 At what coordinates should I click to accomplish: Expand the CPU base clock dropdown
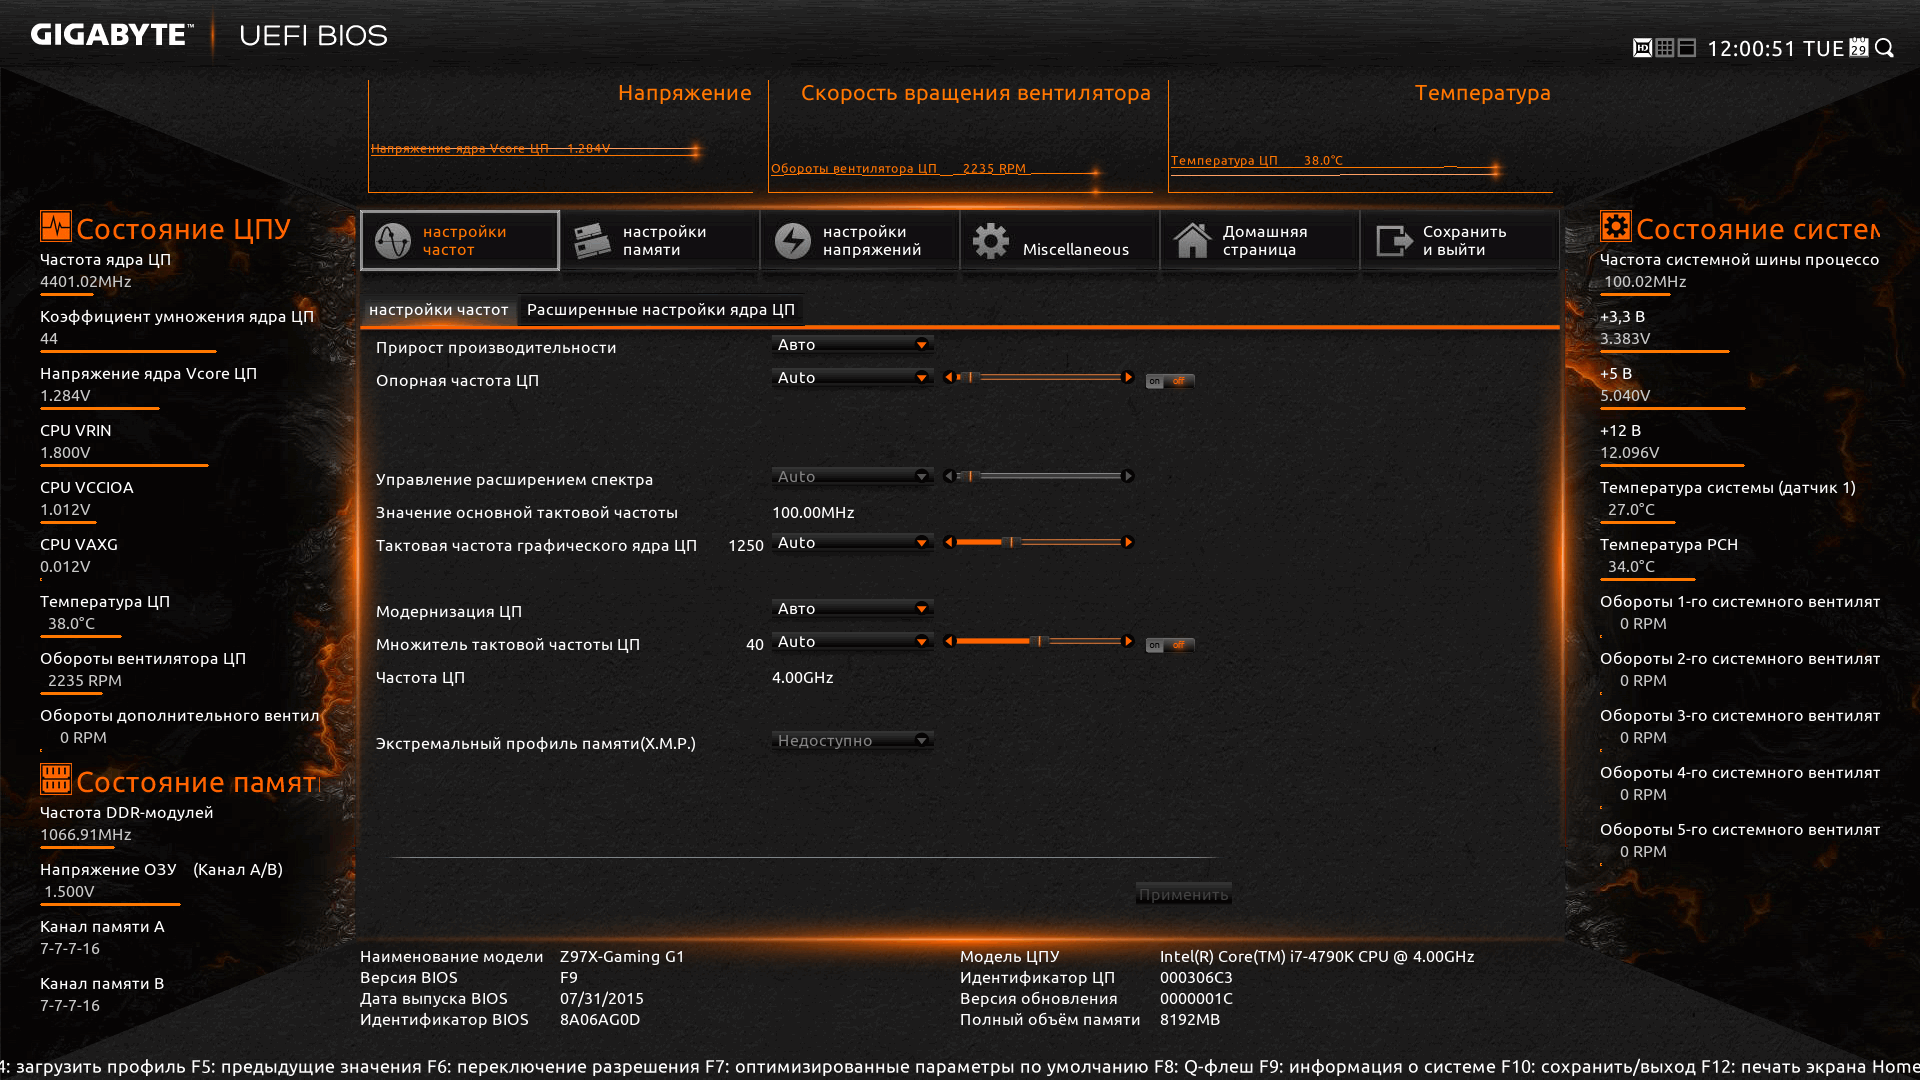pyautogui.click(x=853, y=378)
